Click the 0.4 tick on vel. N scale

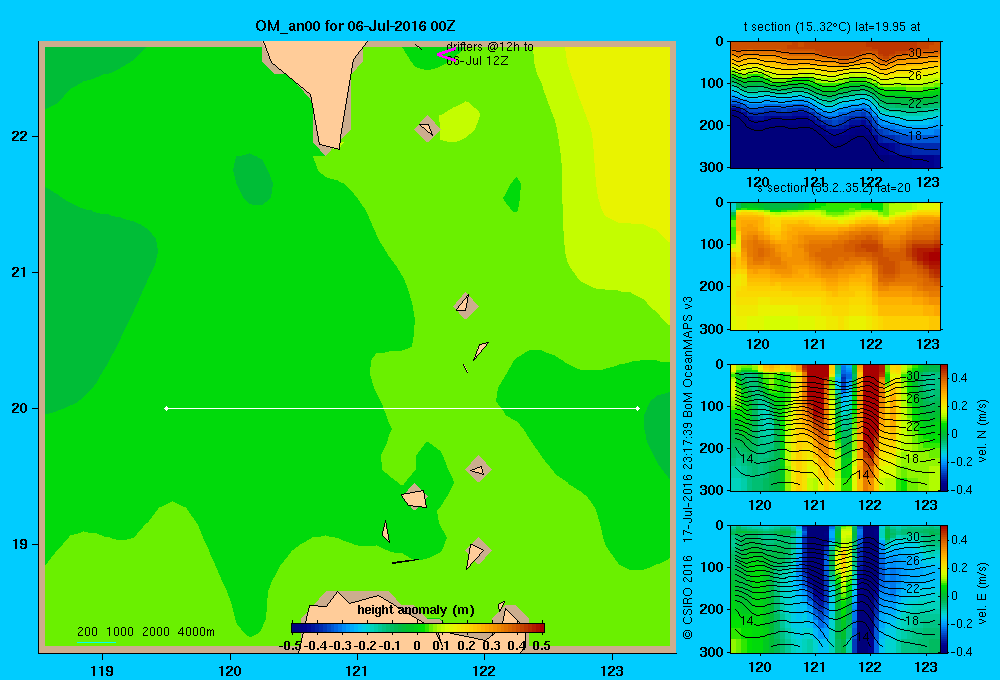click(959, 378)
